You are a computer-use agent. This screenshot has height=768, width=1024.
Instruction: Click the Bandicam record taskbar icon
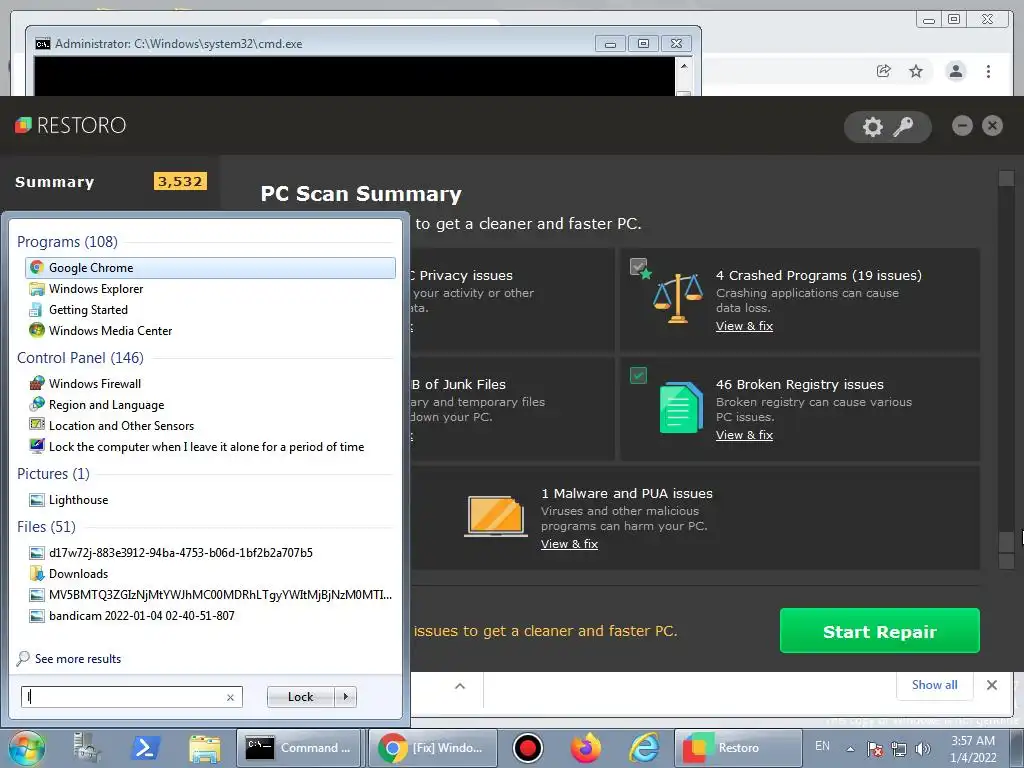pos(527,748)
